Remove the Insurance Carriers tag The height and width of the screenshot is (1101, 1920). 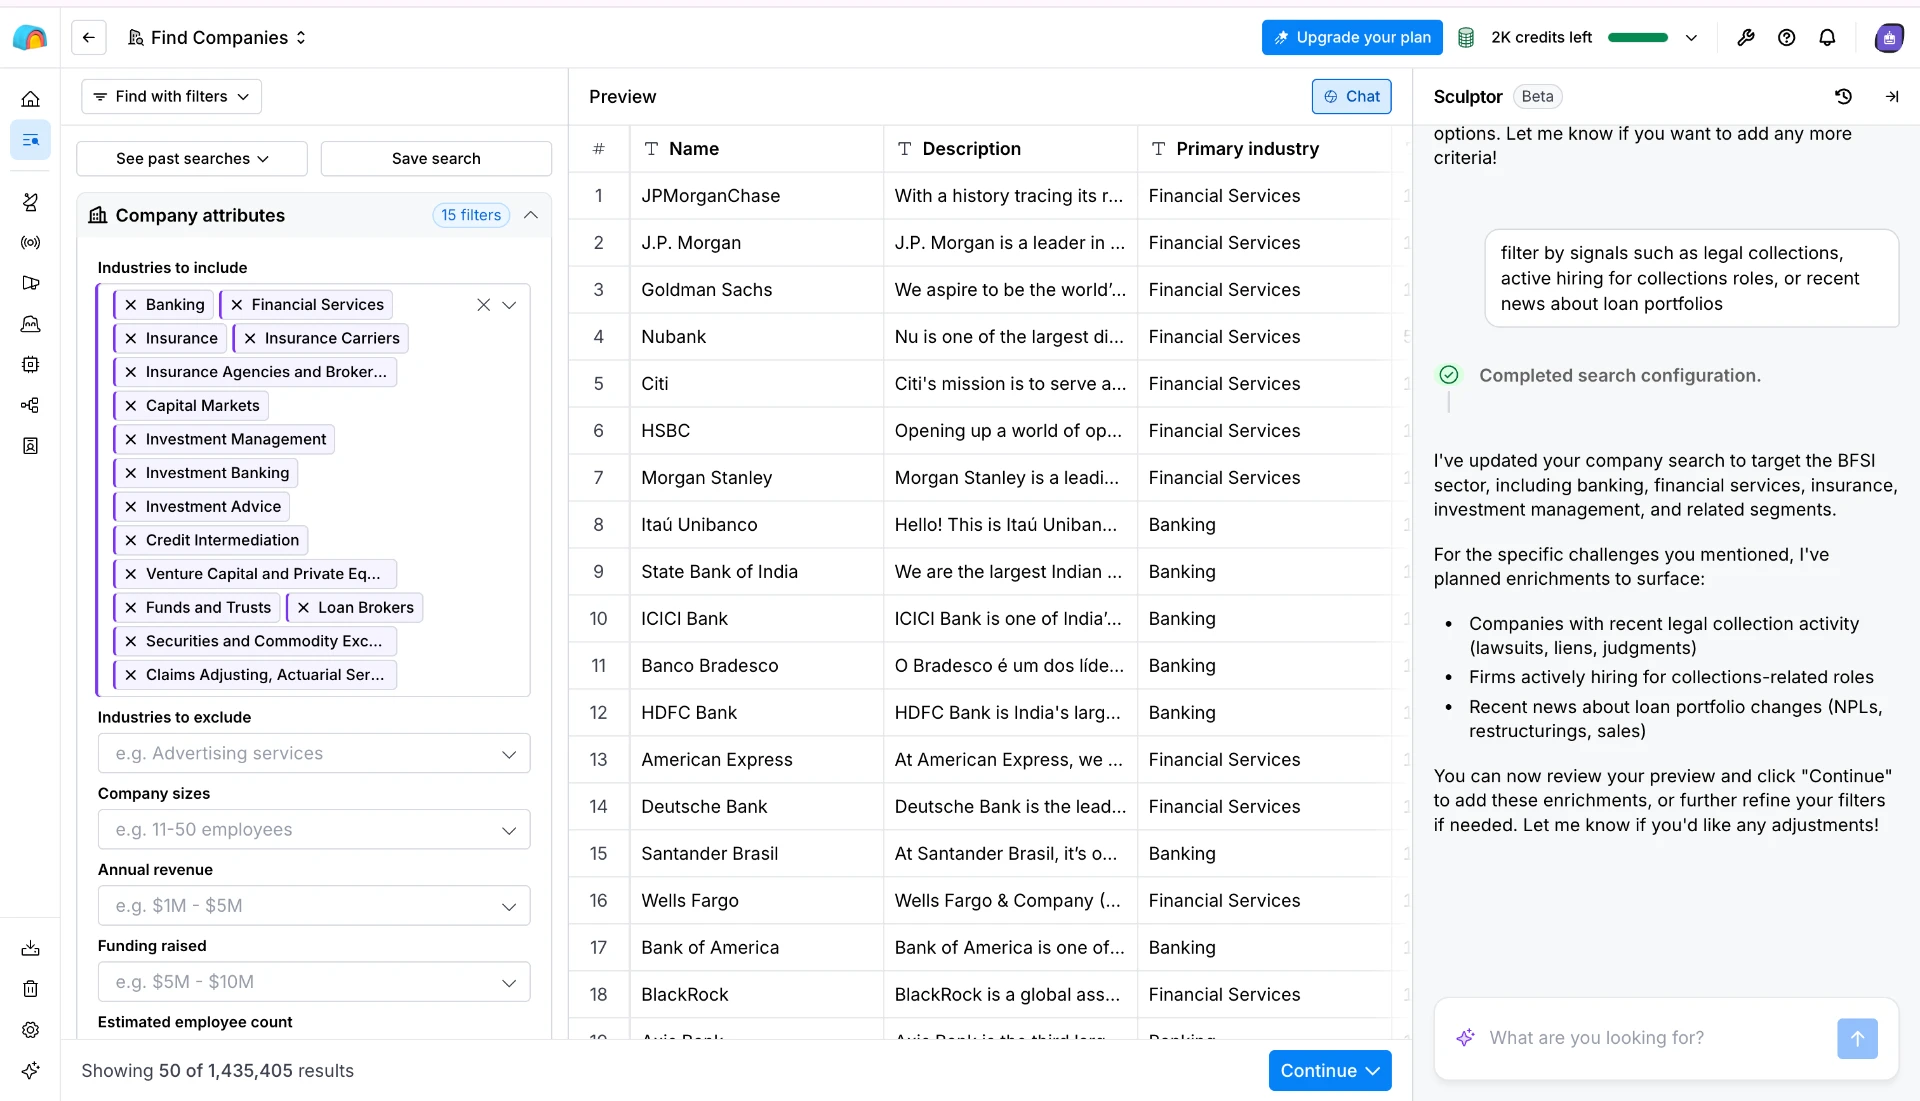coord(250,339)
